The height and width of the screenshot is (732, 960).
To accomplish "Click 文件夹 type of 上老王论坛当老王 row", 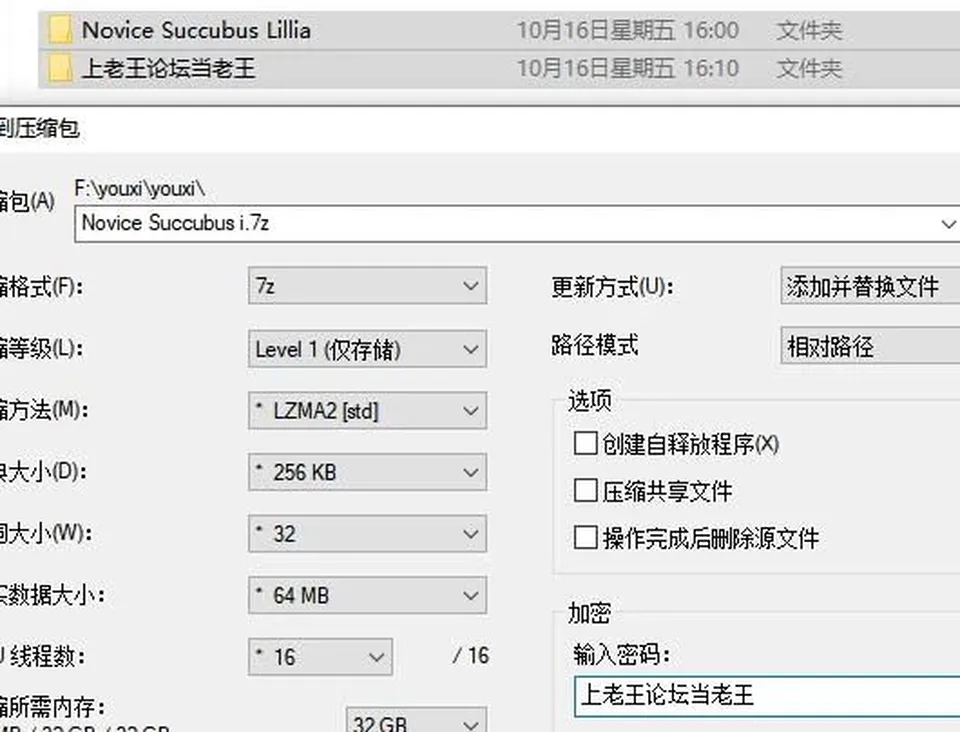I will (x=809, y=68).
